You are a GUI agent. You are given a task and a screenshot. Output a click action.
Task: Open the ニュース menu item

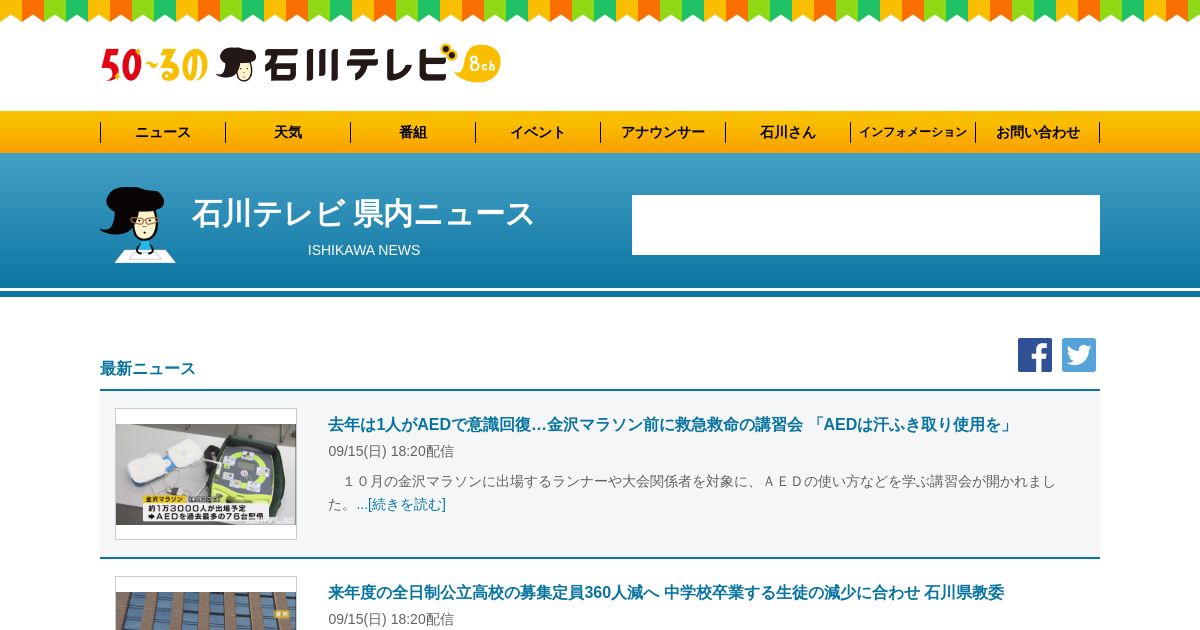pyautogui.click(x=163, y=132)
